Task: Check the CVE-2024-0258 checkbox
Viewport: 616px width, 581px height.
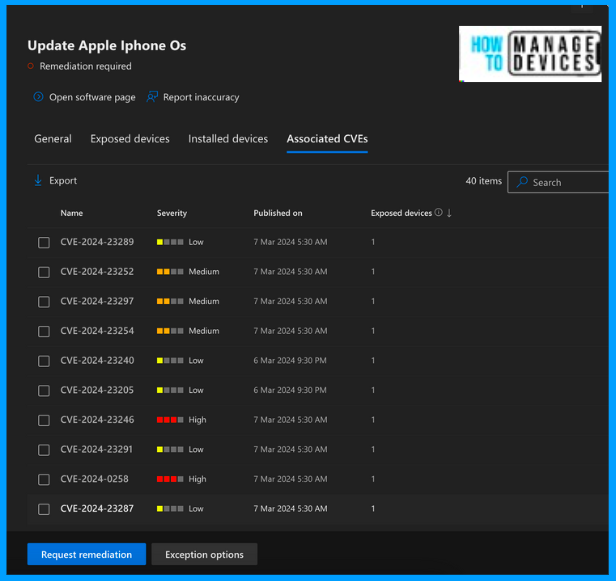Action: tap(44, 479)
